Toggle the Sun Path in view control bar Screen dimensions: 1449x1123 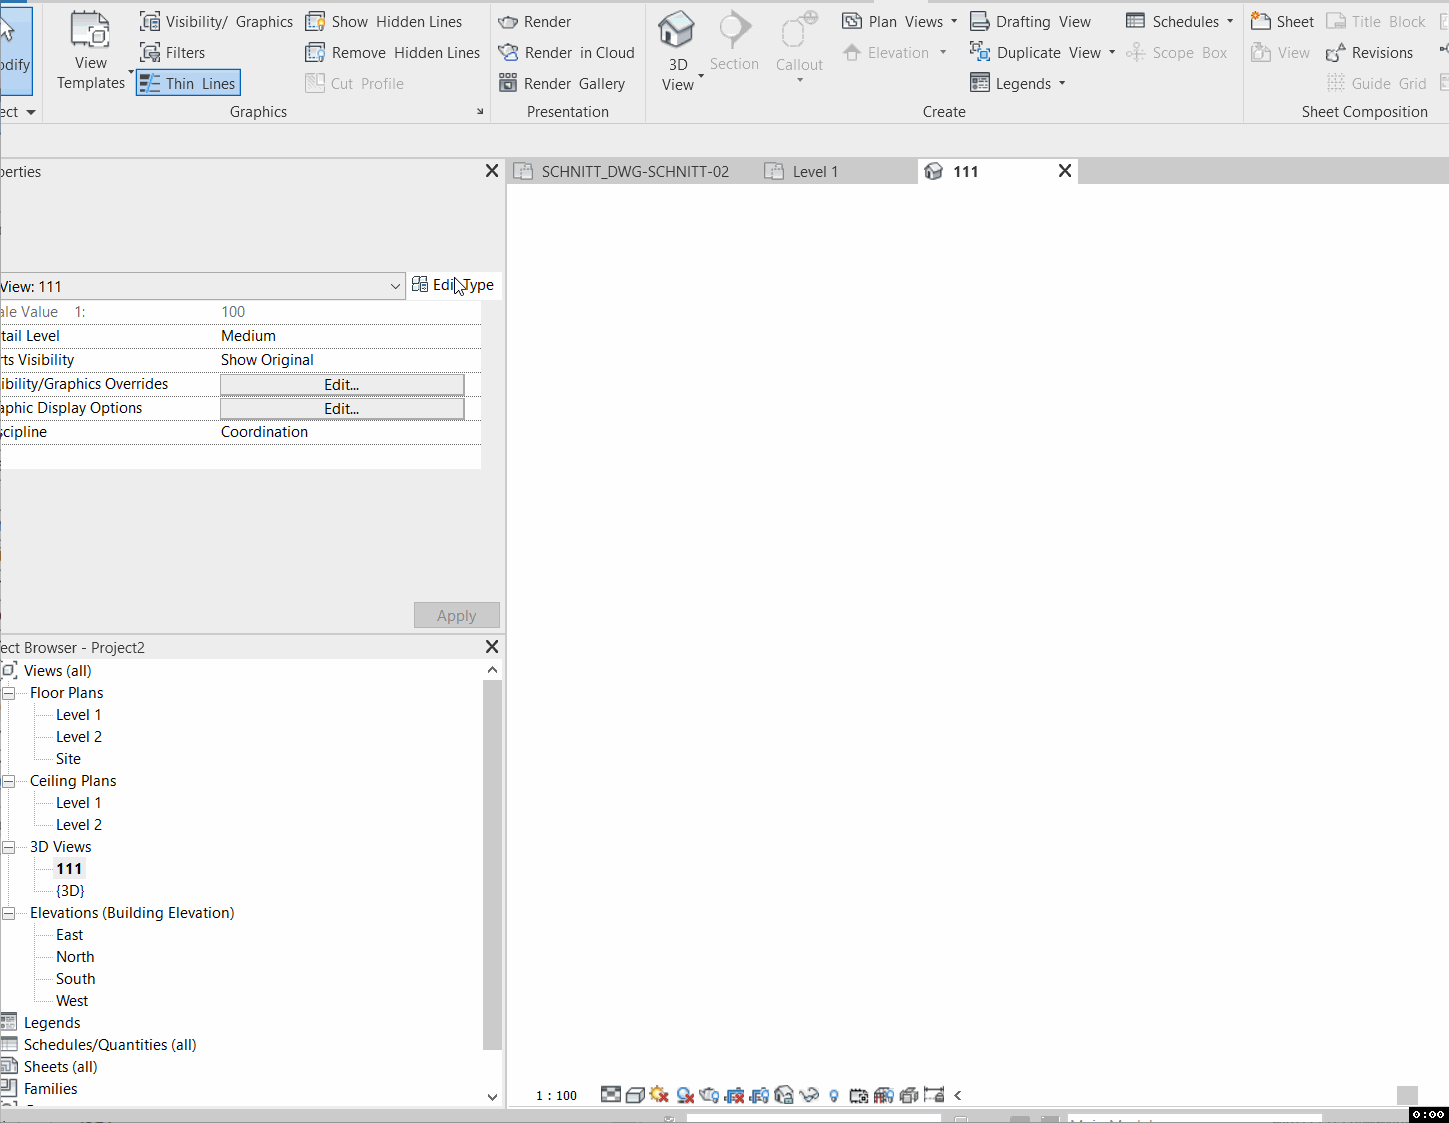[660, 1095]
